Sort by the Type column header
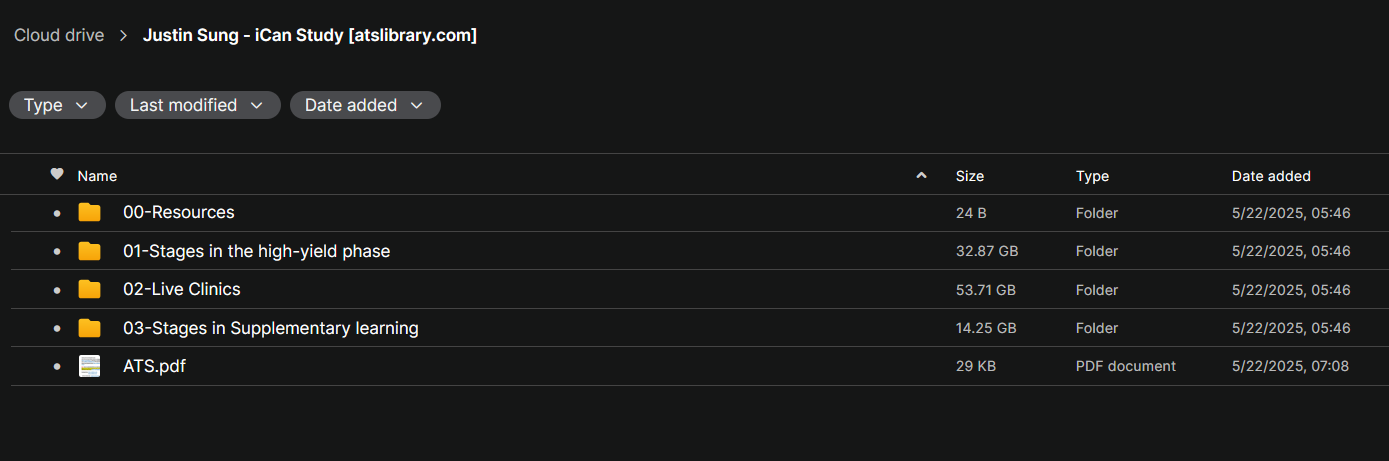The width and height of the screenshot is (1389, 461). 1092,176
